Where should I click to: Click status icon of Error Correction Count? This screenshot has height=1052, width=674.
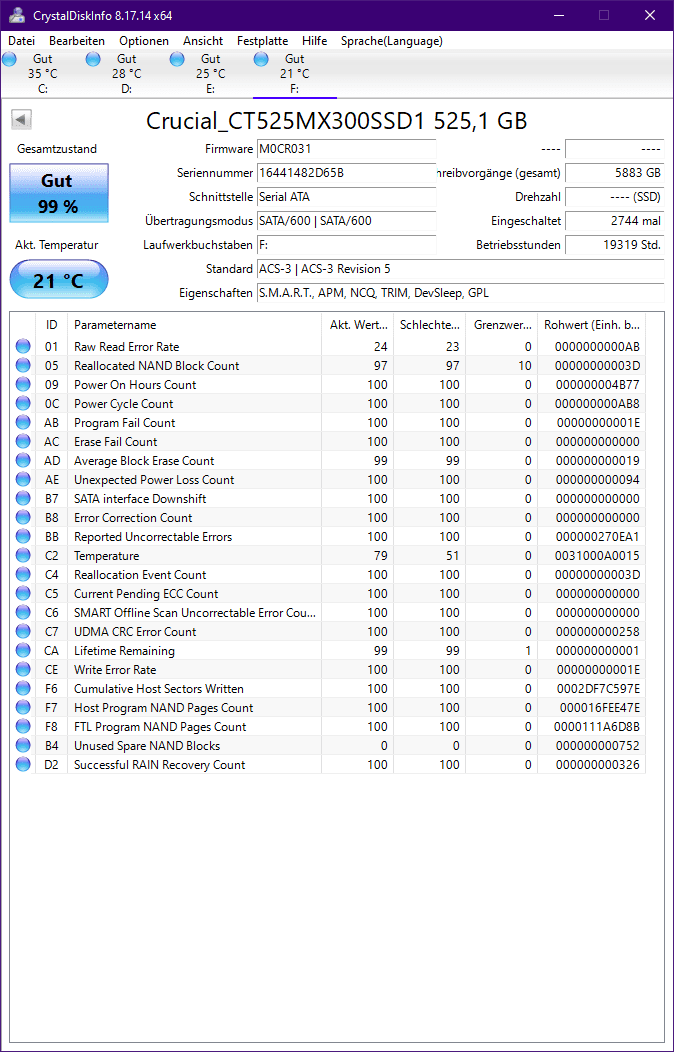point(23,518)
